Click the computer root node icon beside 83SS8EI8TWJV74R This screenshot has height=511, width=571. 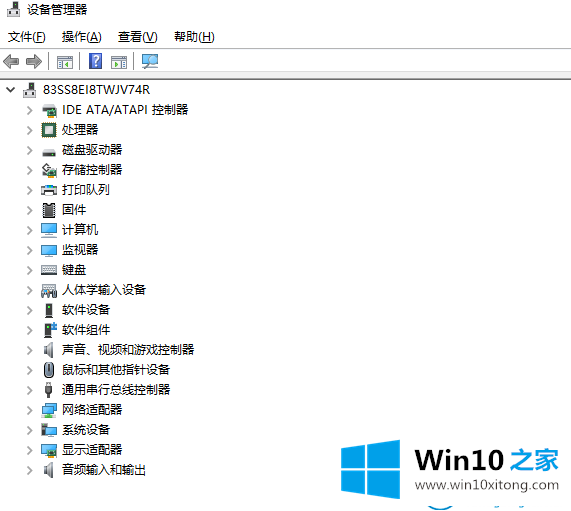click(x=29, y=90)
